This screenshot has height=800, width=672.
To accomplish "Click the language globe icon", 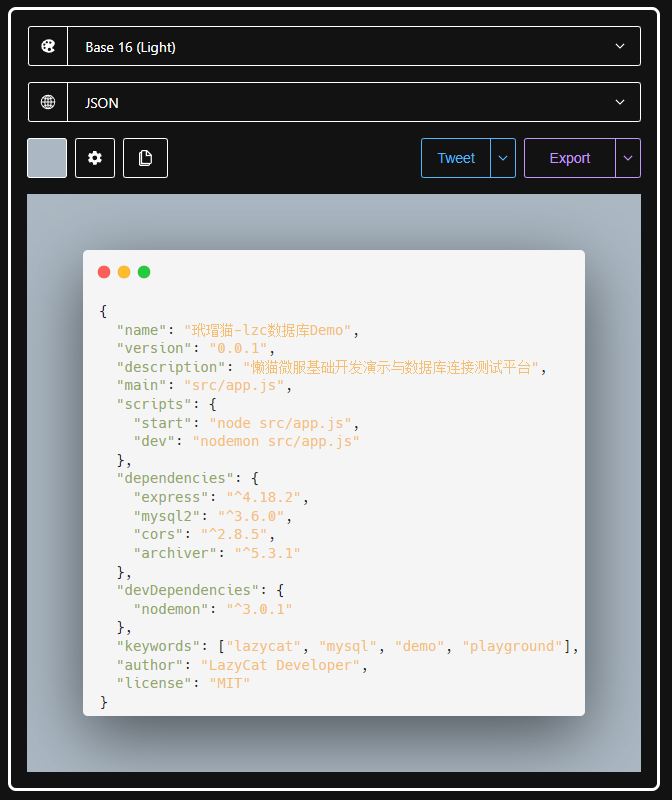I will 48,102.
